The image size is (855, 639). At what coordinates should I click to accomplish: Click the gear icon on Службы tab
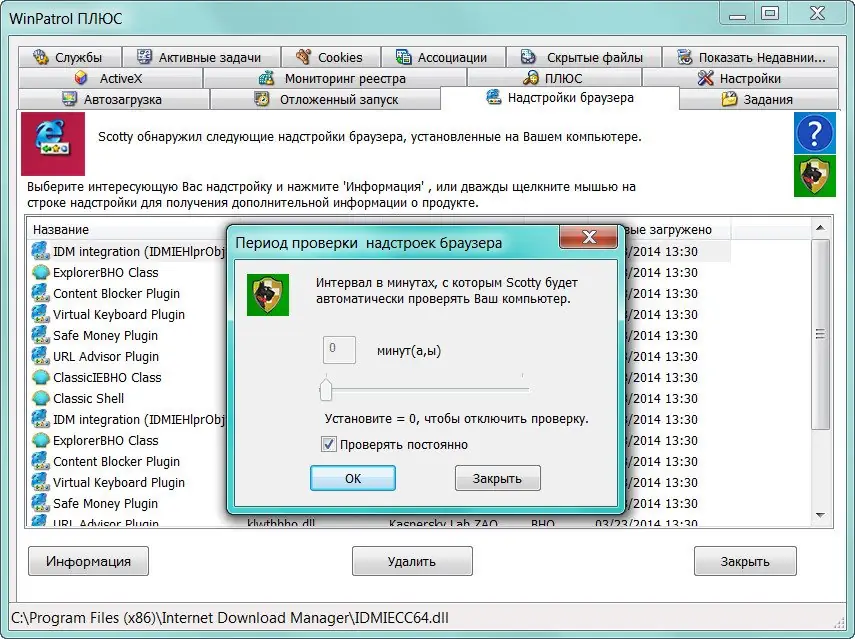click(41, 57)
